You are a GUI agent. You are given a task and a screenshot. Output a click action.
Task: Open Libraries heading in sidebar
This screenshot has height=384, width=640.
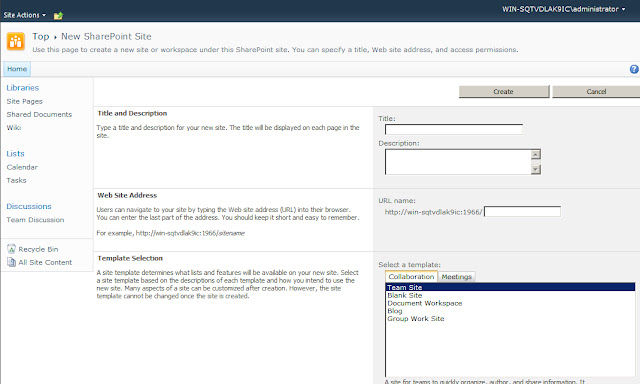22,88
